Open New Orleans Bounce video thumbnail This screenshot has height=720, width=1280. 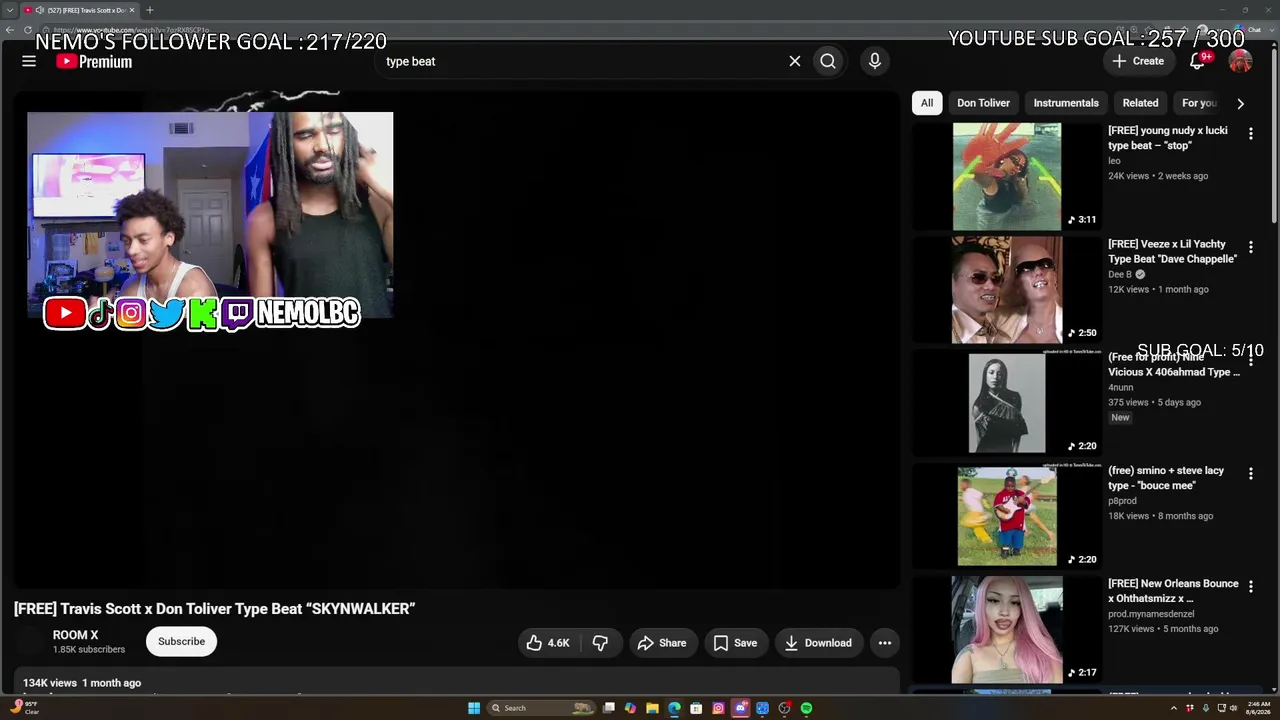tap(1007, 630)
